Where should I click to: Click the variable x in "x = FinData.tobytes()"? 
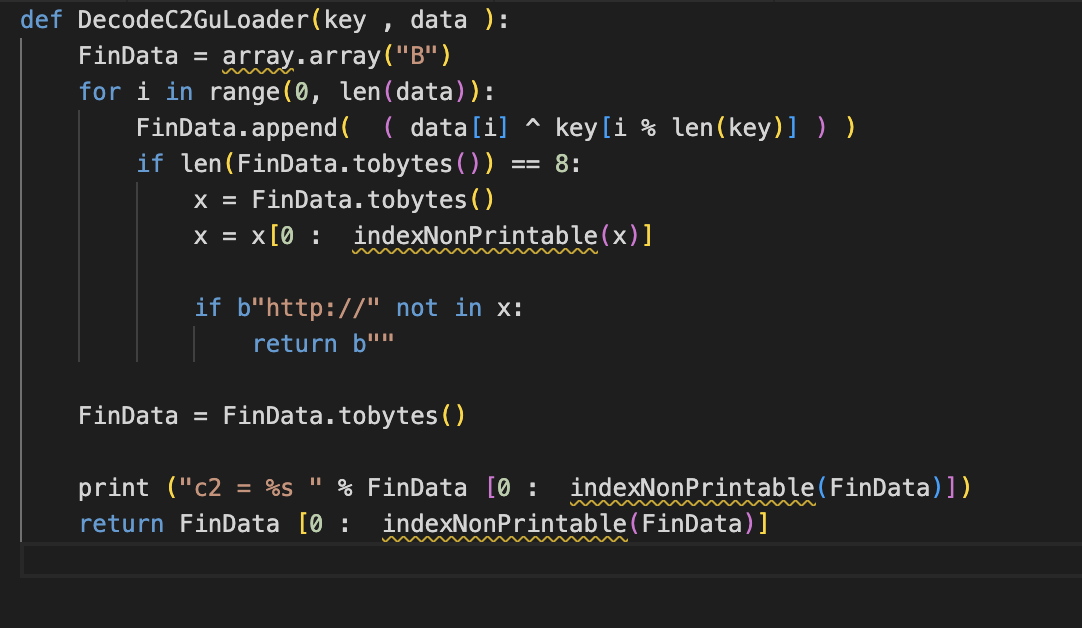[201, 200]
